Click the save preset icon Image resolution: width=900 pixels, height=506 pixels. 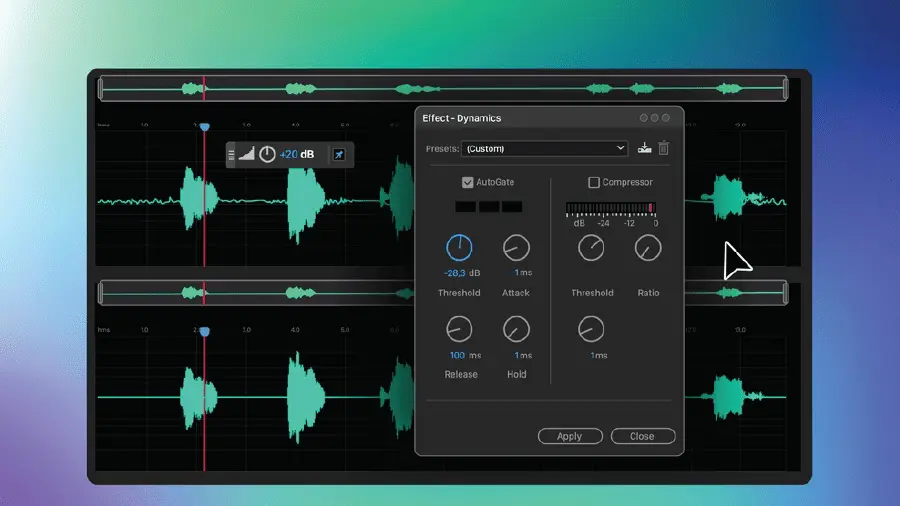click(x=645, y=149)
